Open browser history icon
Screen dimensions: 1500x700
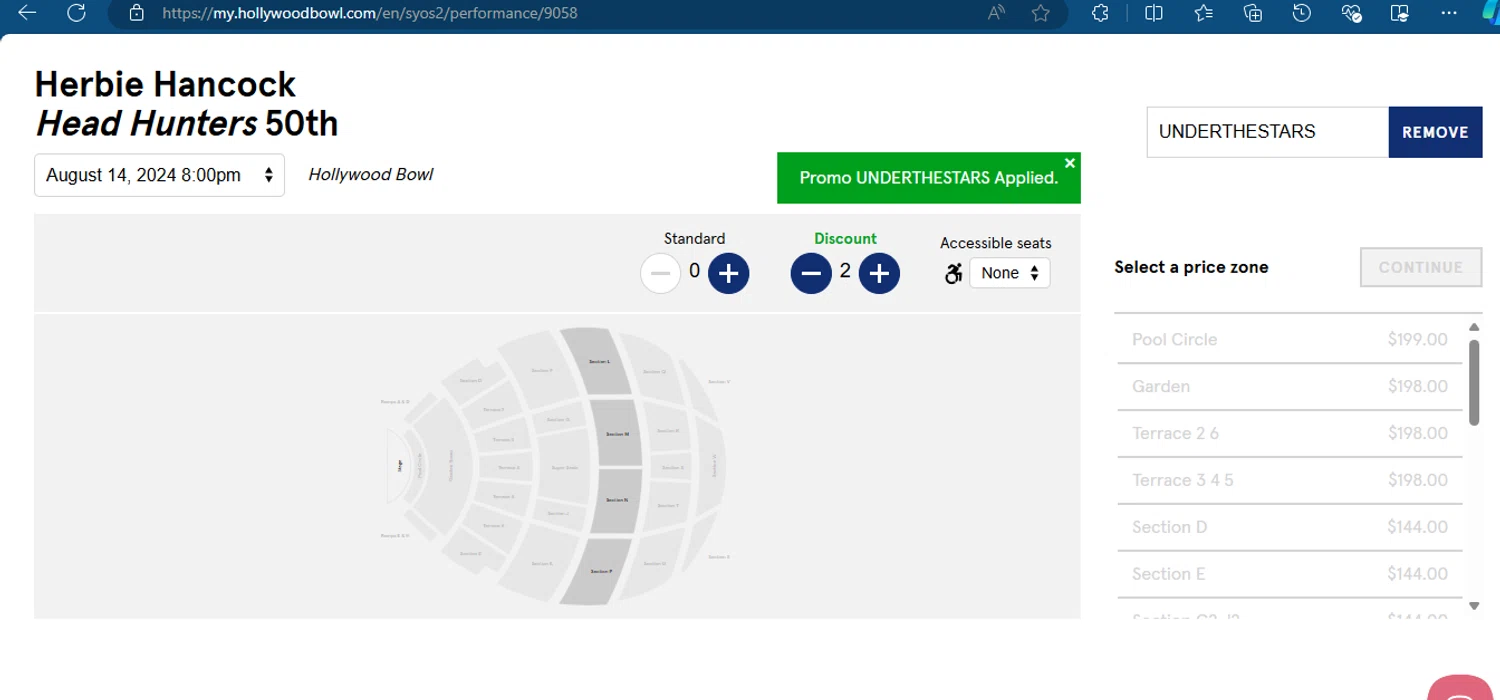click(x=1301, y=13)
